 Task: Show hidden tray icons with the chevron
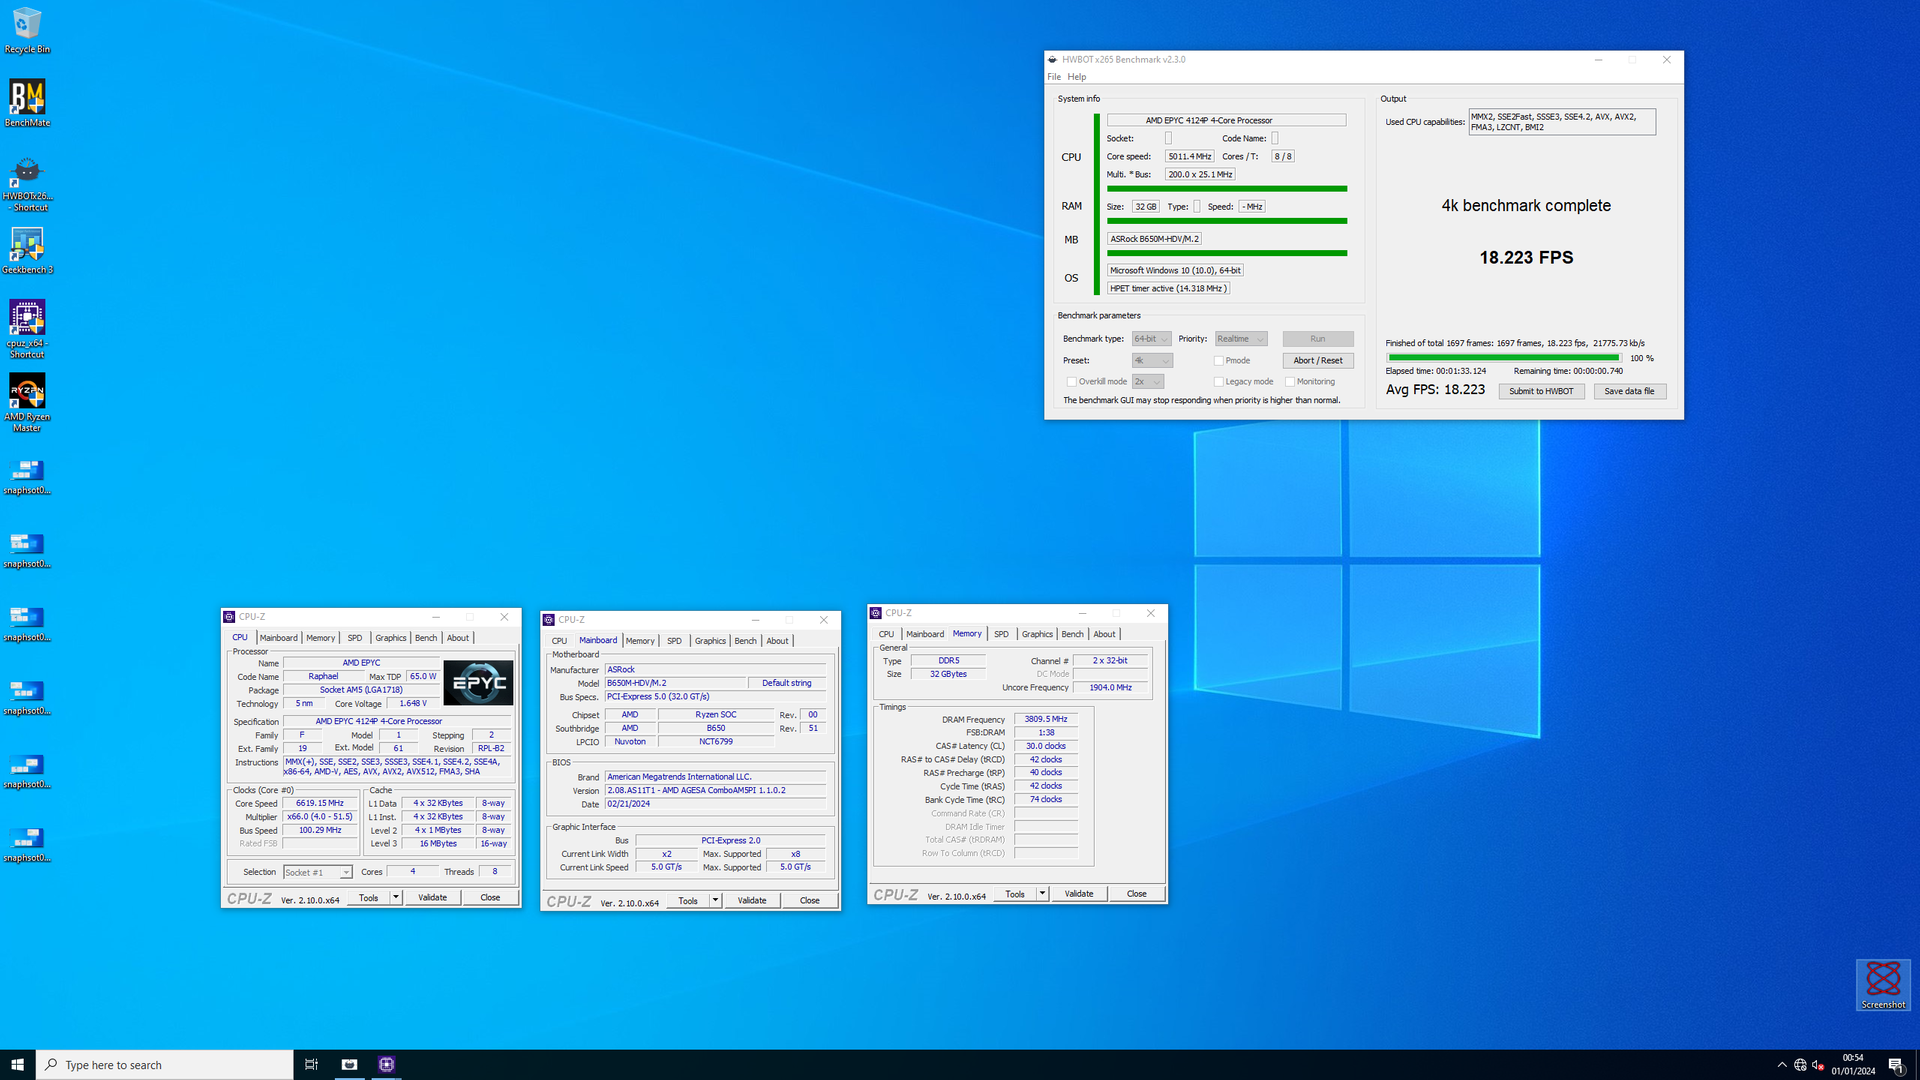[x=1781, y=1065]
